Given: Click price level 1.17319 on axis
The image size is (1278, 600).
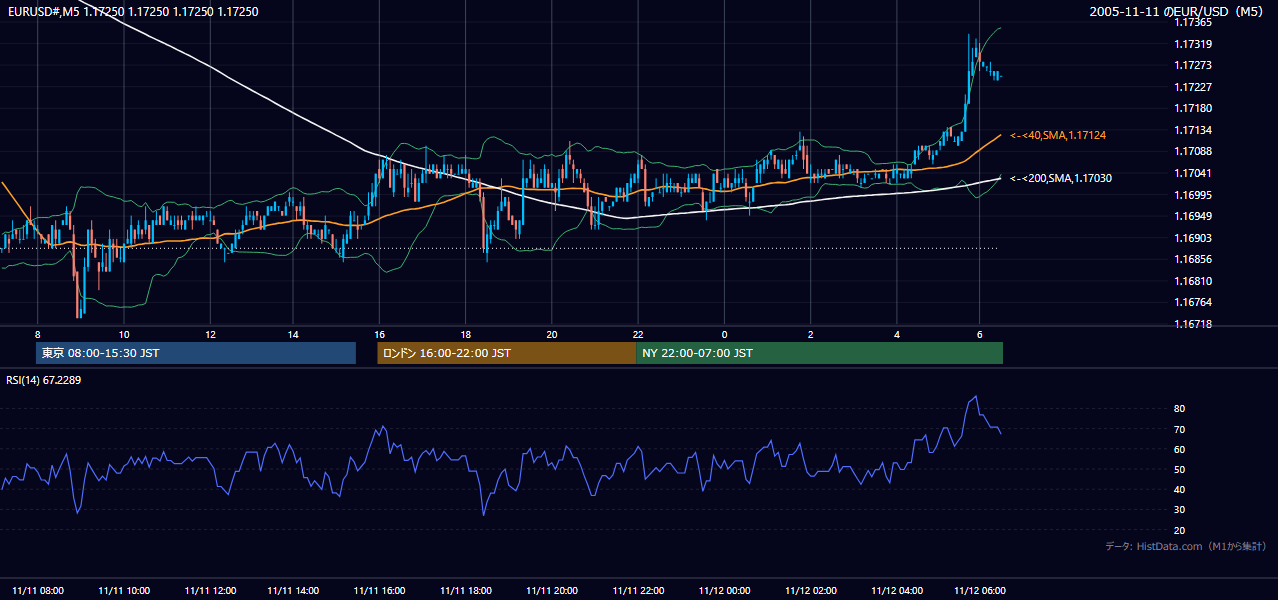Looking at the screenshot, I should pyautogui.click(x=1194, y=44).
